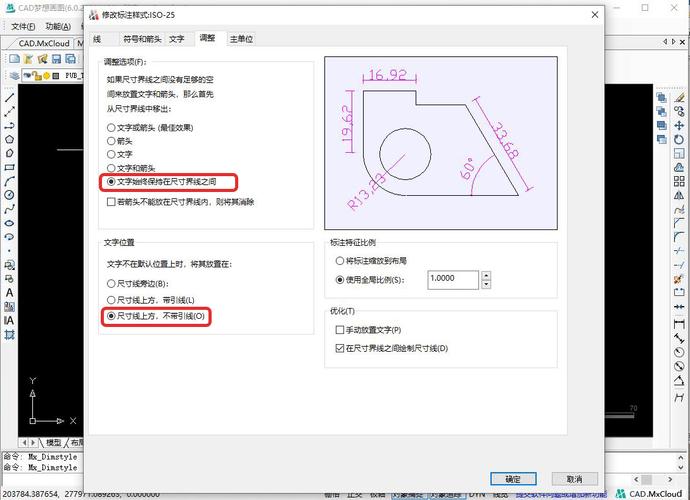Select the CAD.MxCloud document tab
690x500 pixels.
[44, 43]
